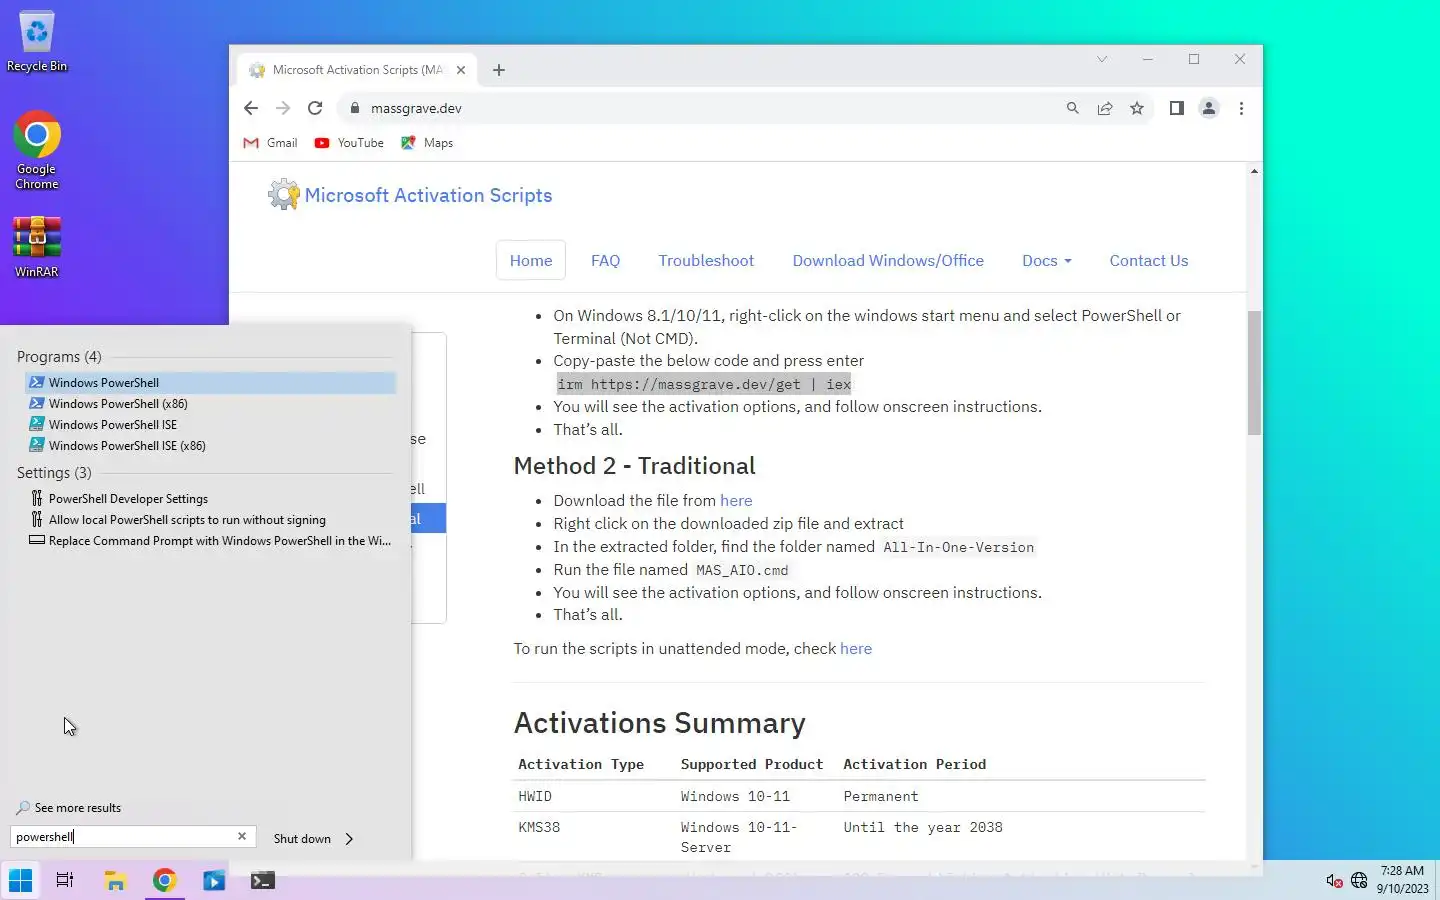Open Windows PowerShell ISE (x86) result
Image resolution: width=1440 pixels, height=900 pixels.
click(210, 445)
